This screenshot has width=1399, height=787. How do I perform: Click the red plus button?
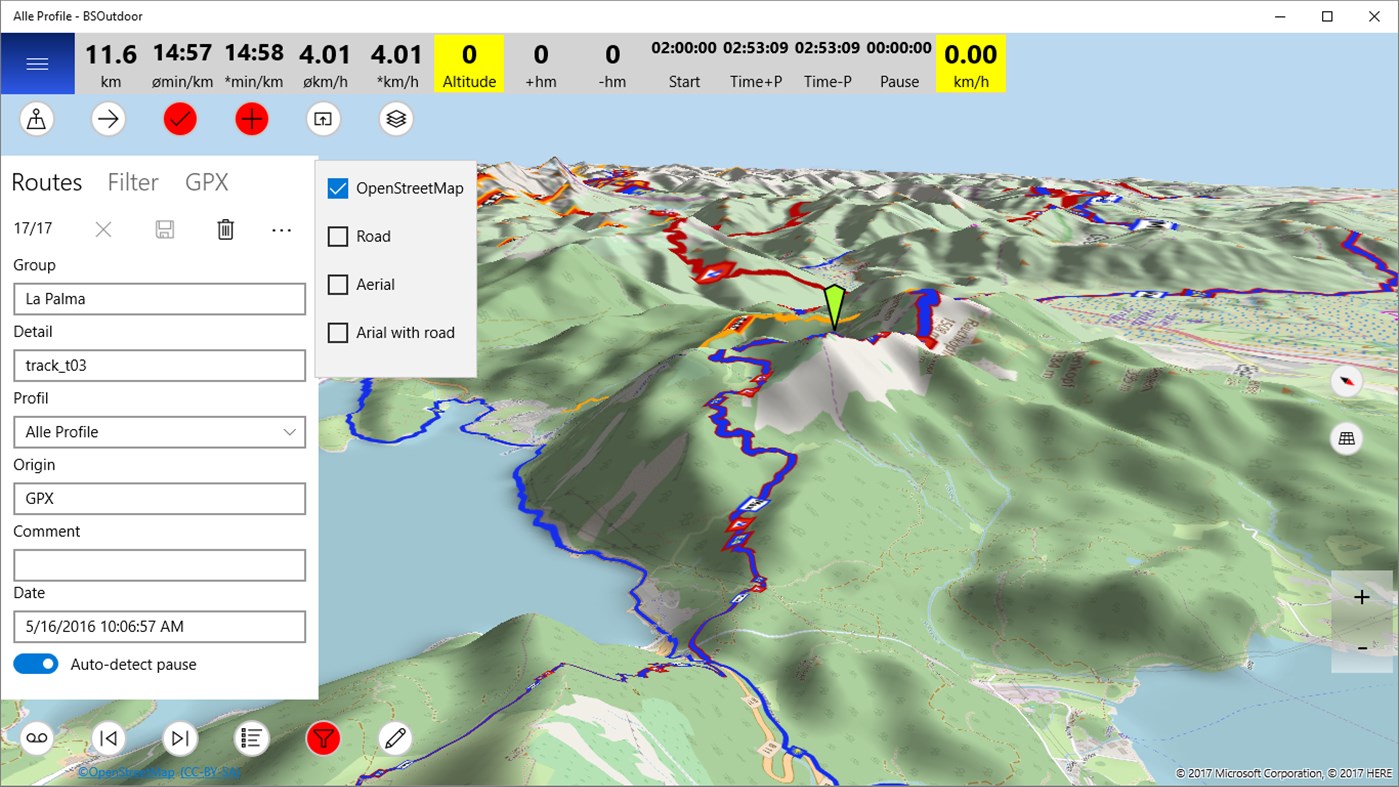pos(252,119)
